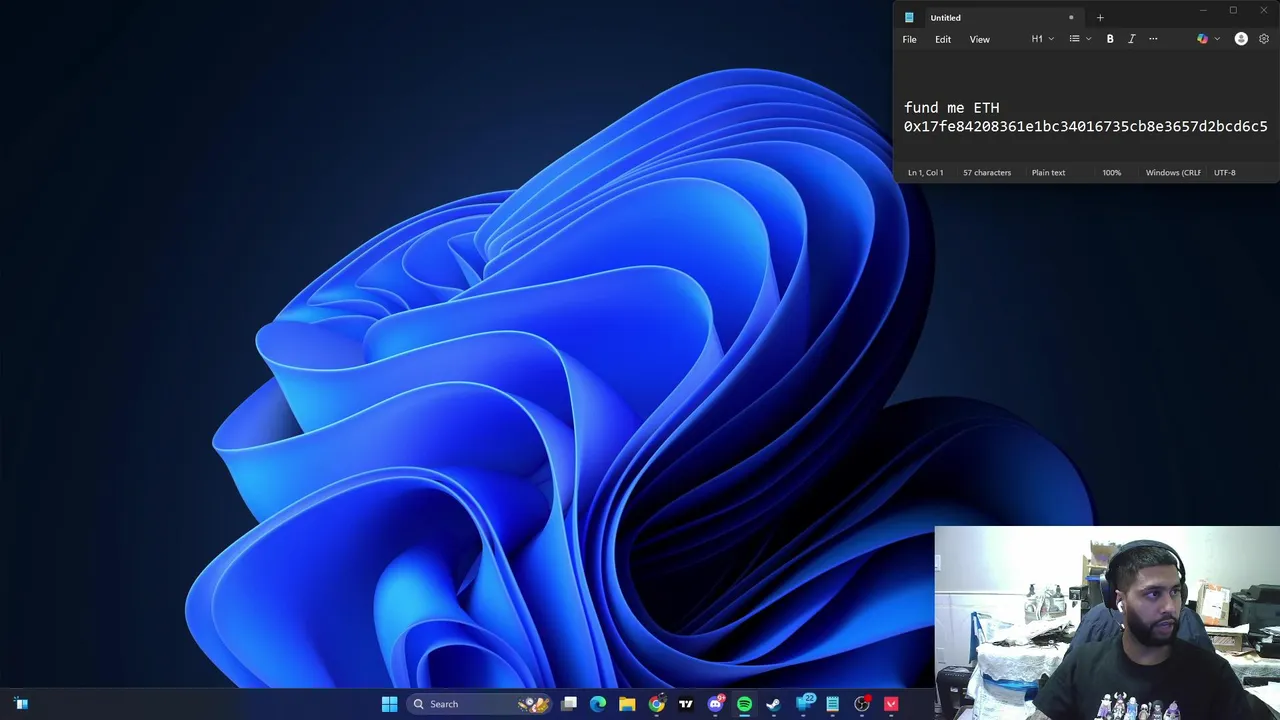Open Notepad settings gear
Viewport: 1280px width, 720px height.
[1264, 39]
